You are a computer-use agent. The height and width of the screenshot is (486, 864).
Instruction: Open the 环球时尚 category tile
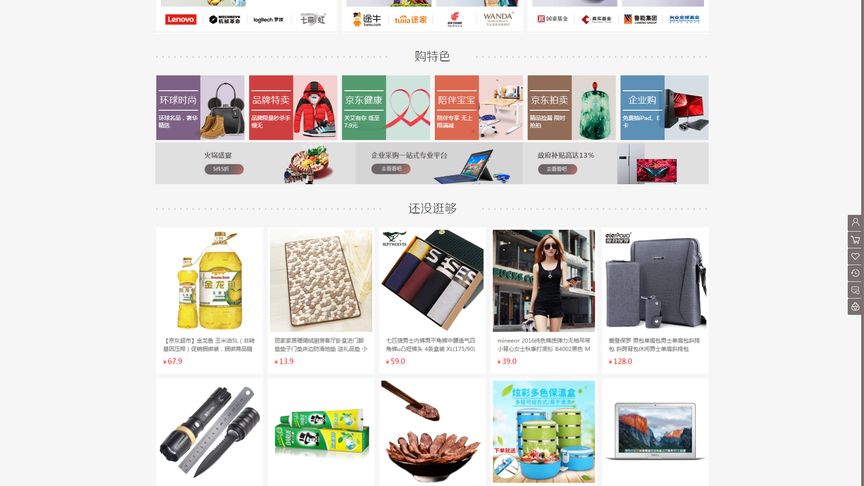200,107
